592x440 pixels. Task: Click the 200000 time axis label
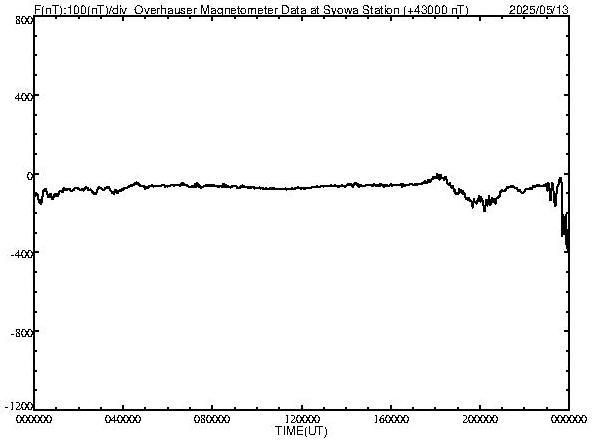click(x=480, y=419)
